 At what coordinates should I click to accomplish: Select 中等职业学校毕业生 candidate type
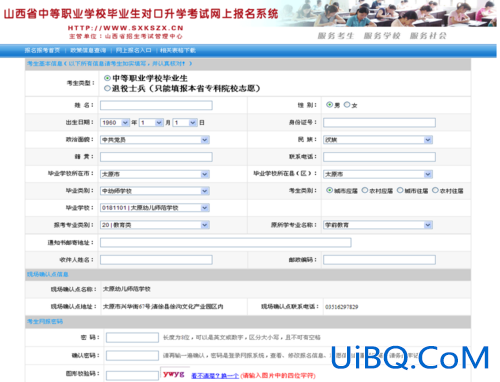107,78
